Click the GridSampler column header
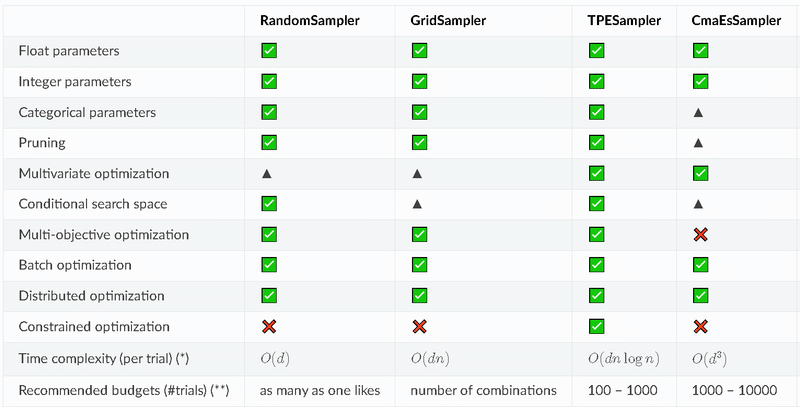Screen dimensions: 800x407 [451, 20]
